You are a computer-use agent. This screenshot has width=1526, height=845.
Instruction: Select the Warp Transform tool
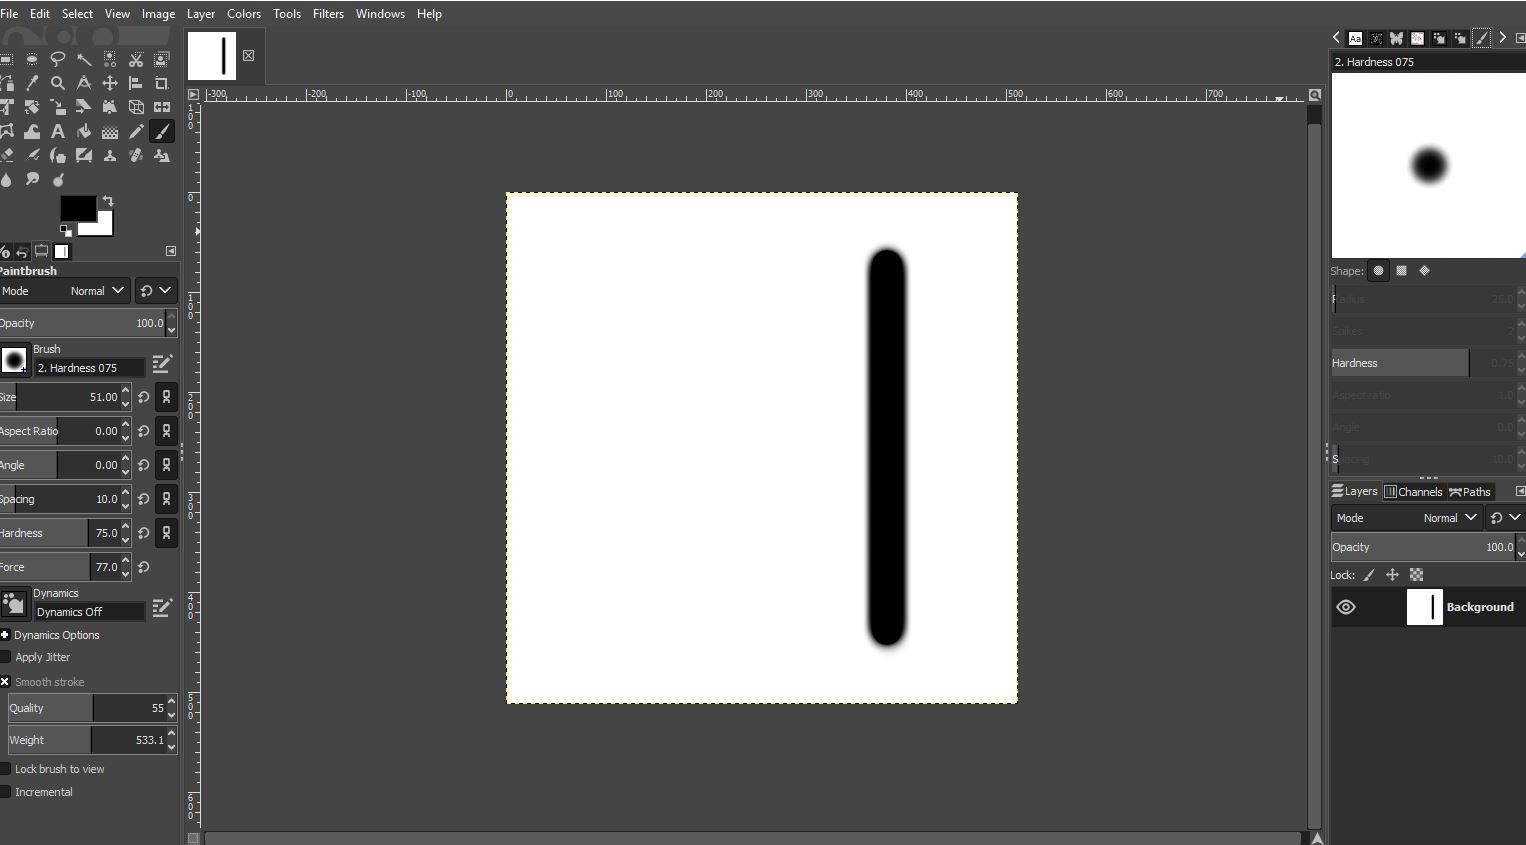point(32,131)
